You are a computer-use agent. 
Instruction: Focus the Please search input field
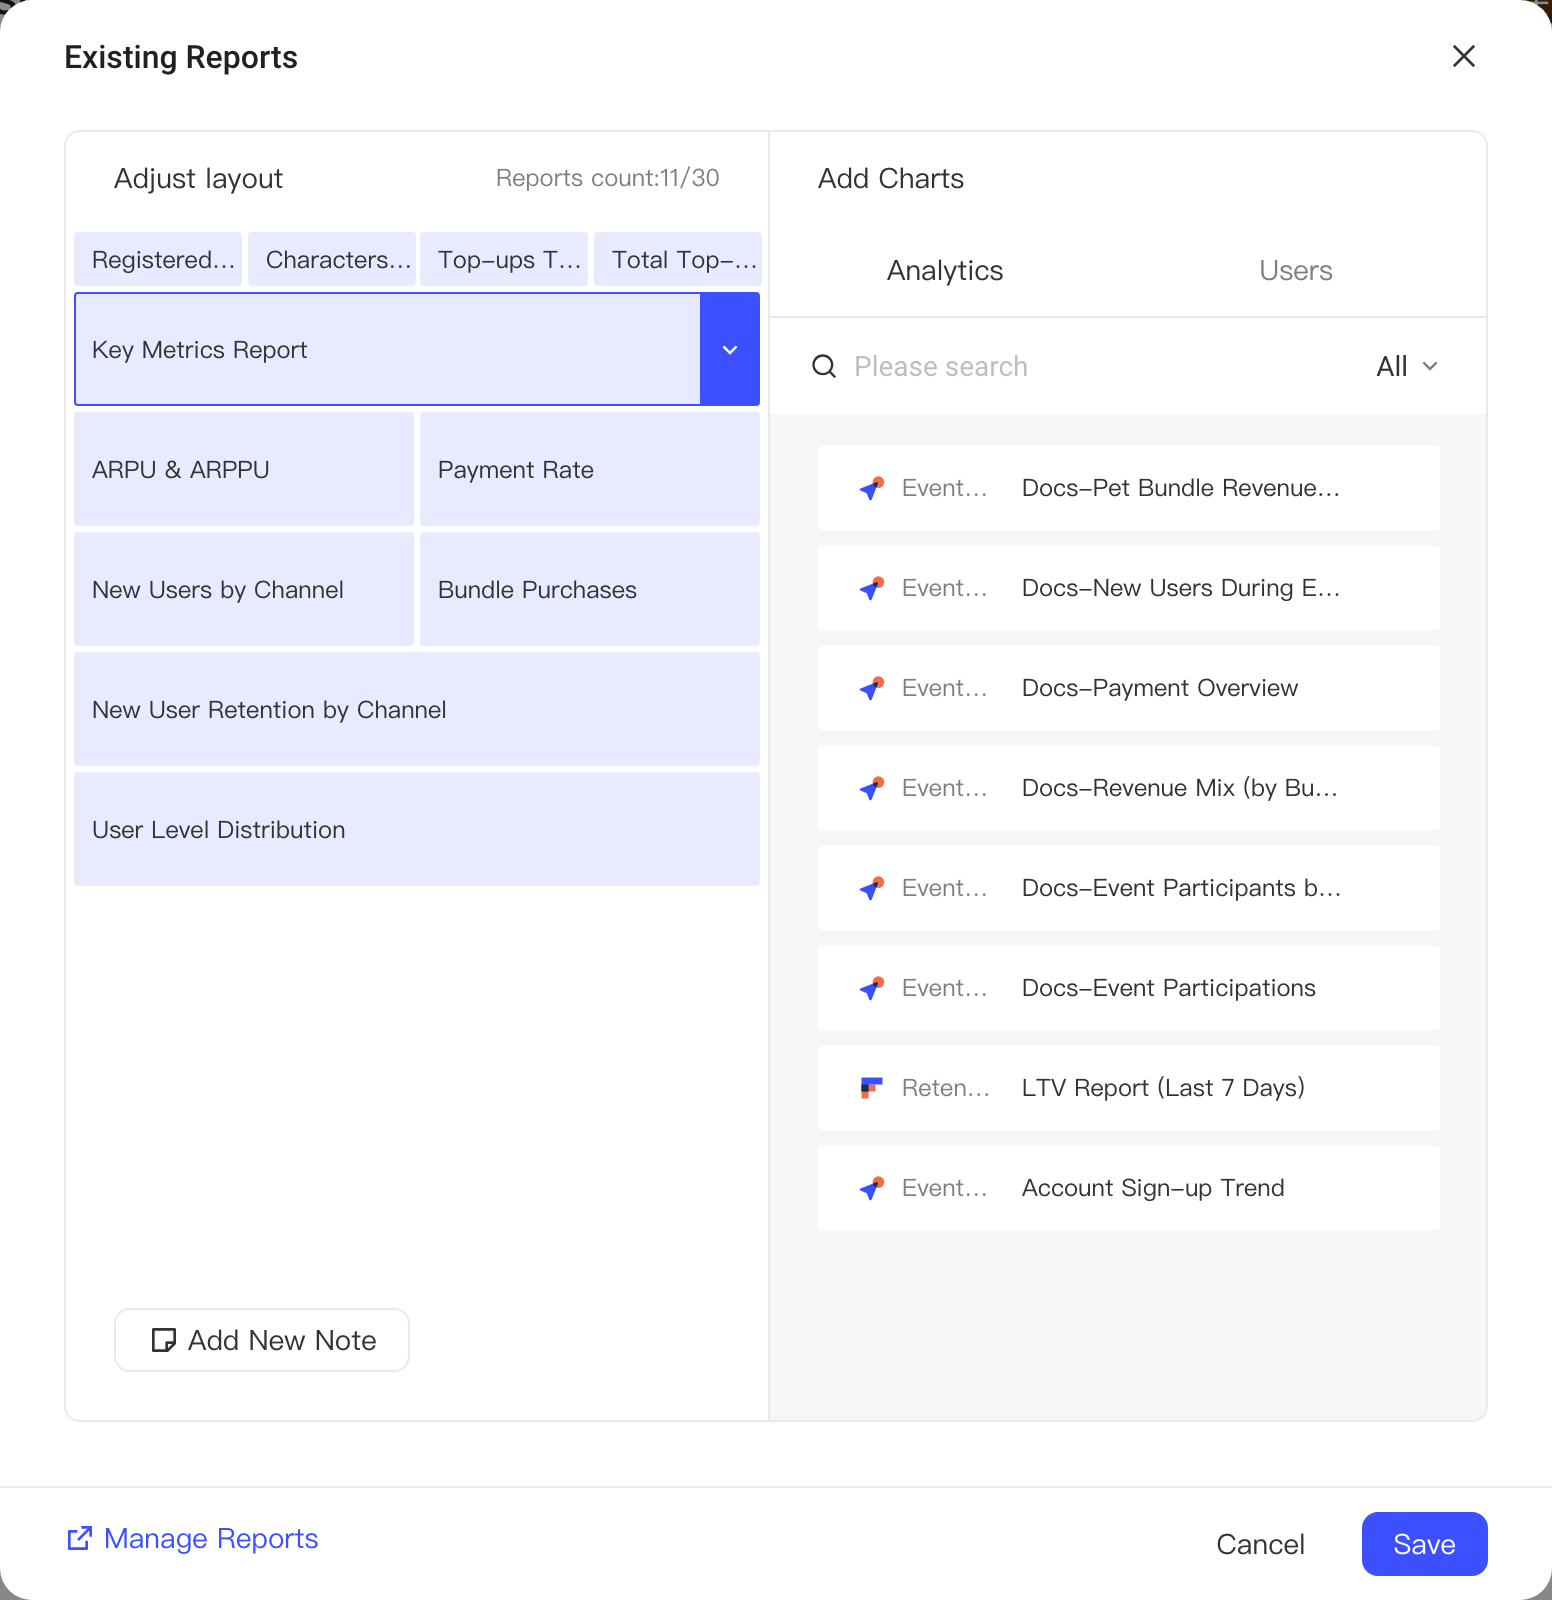point(1100,366)
